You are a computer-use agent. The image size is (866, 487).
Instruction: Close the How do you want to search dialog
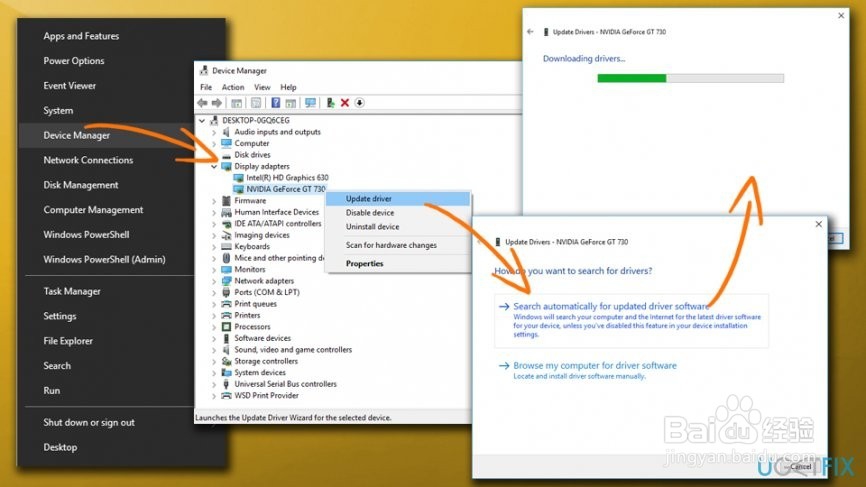tap(819, 224)
